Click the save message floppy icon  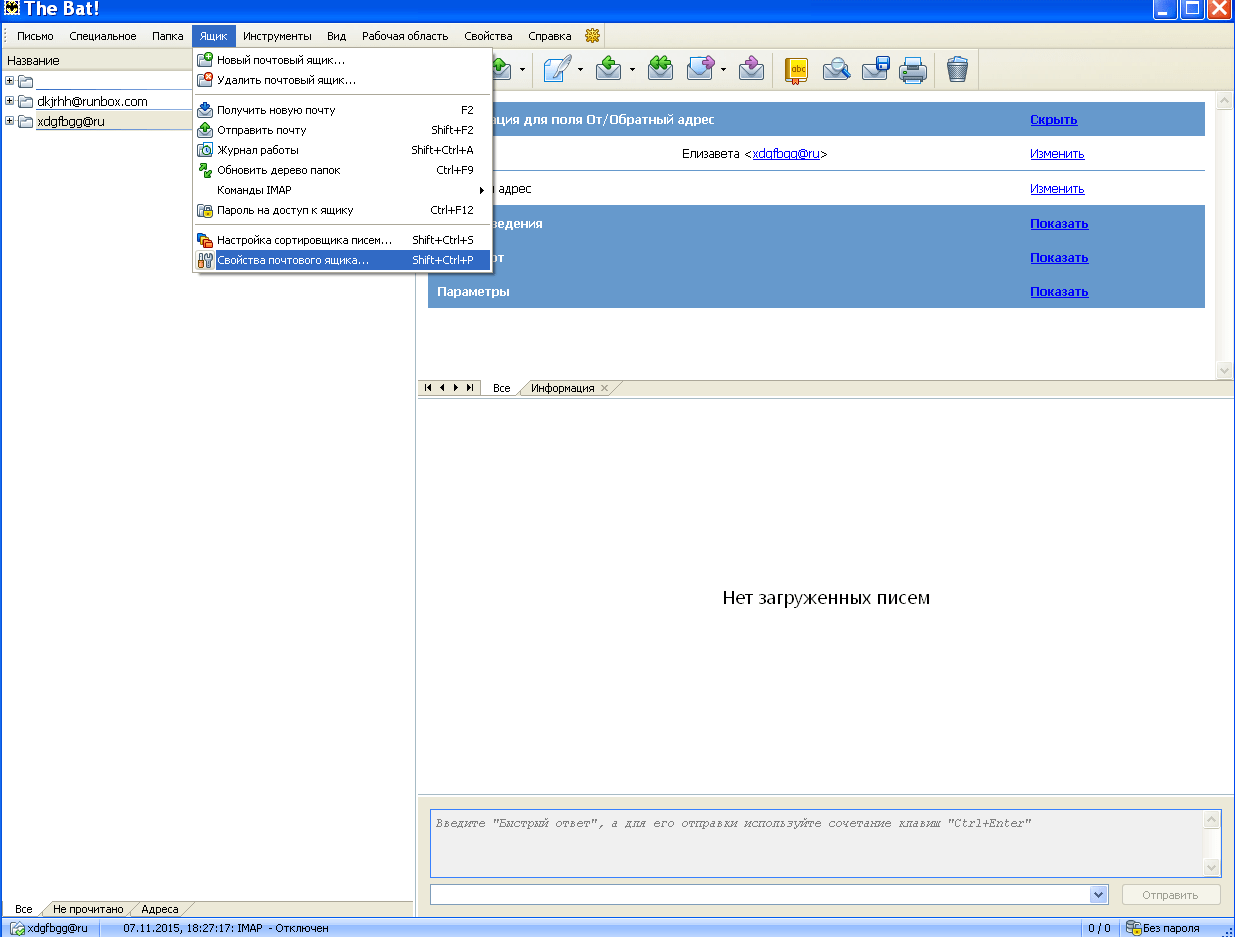[x=875, y=69]
